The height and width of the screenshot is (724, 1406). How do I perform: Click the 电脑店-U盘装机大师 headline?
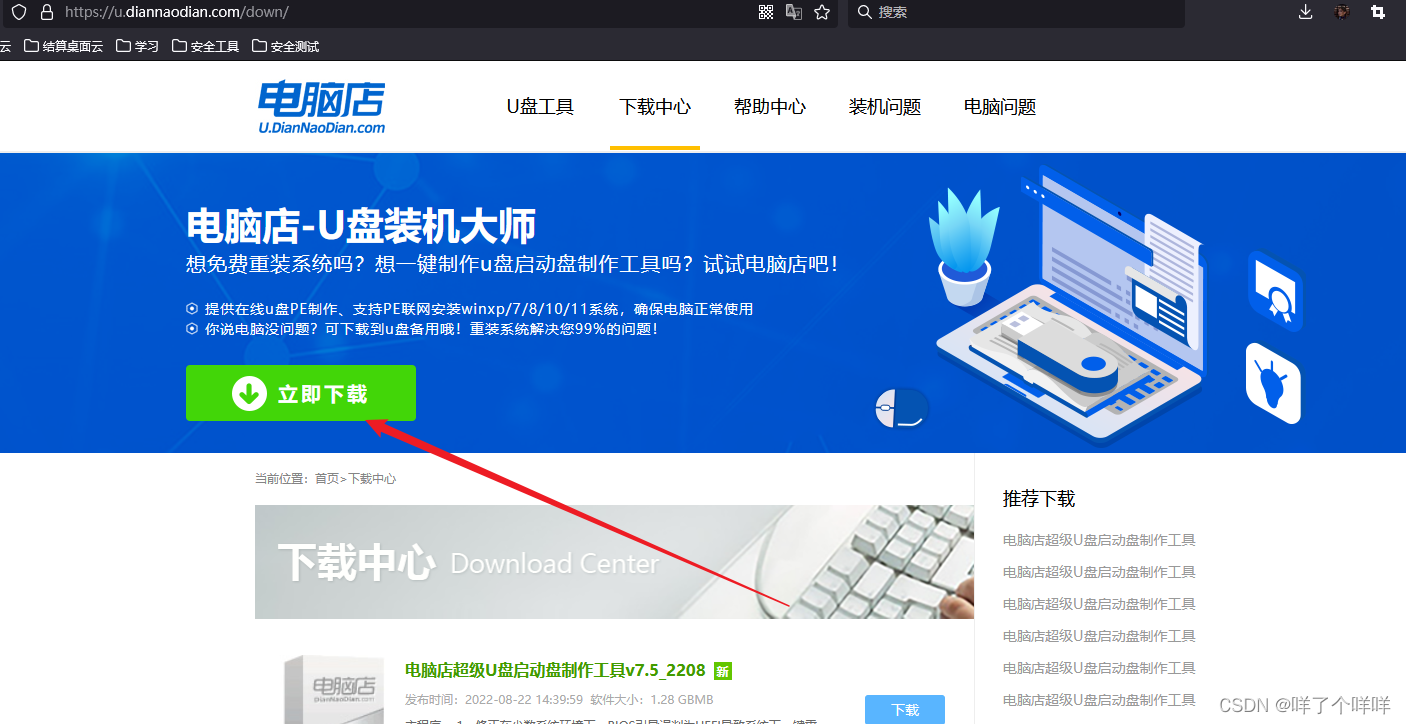click(361, 226)
